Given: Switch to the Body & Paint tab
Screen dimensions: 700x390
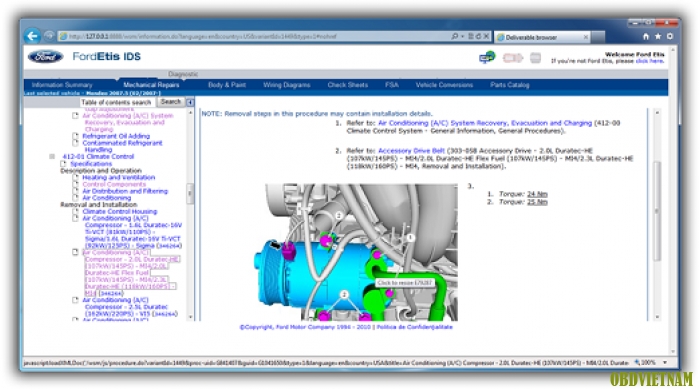Looking at the screenshot, I should point(227,85).
